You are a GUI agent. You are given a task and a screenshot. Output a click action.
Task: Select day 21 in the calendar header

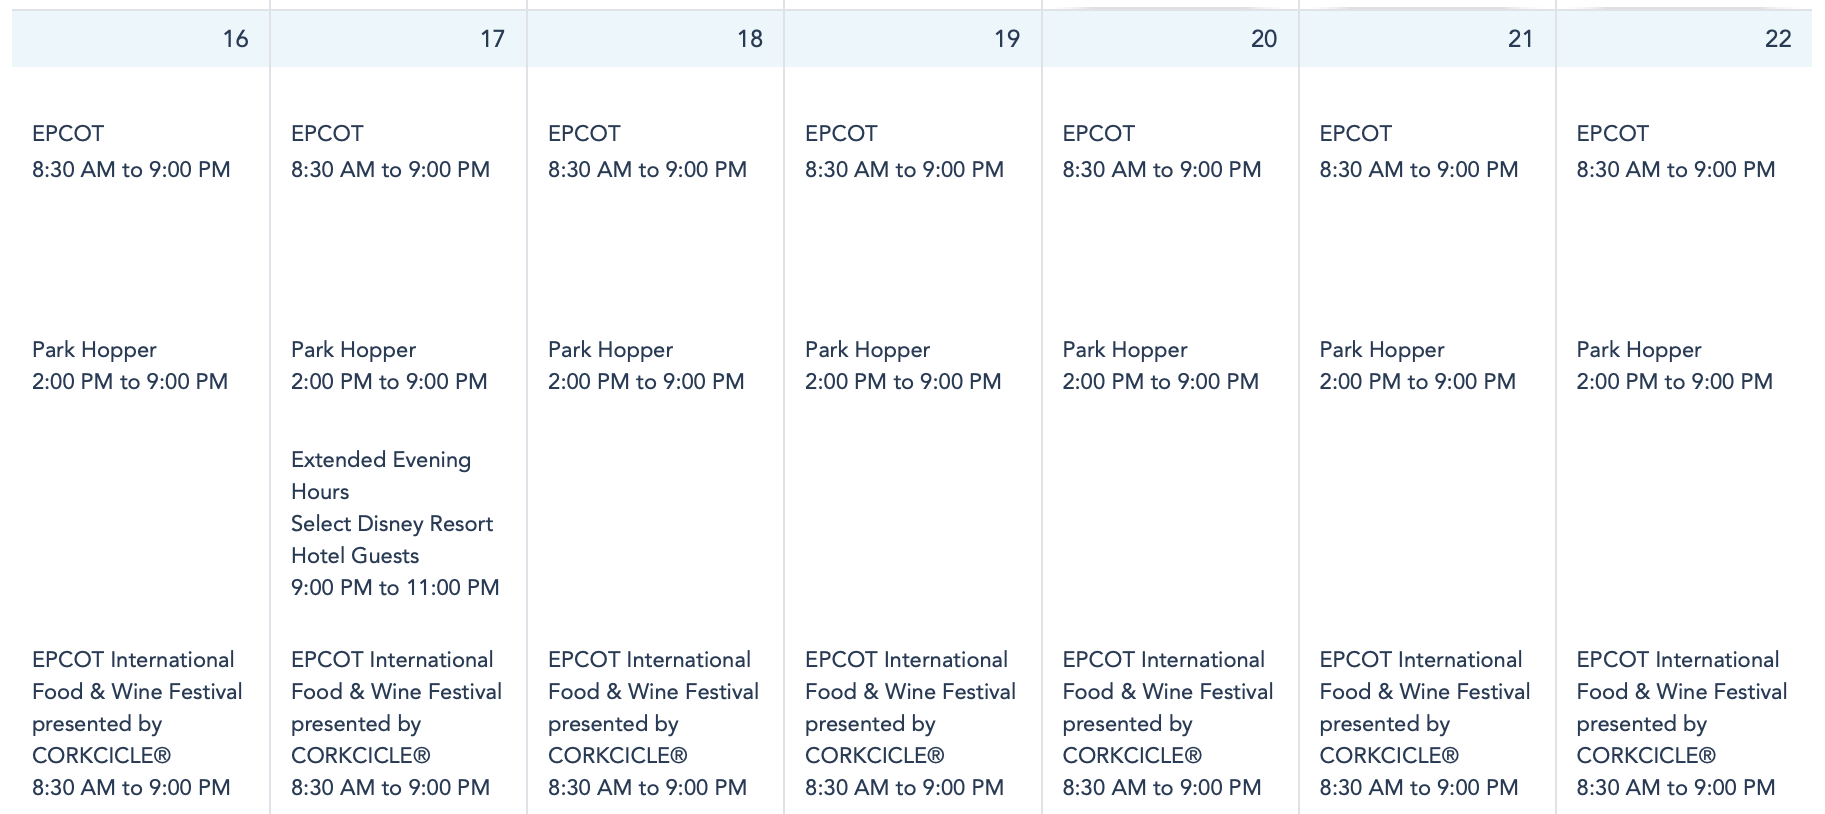click(1520, 39)
